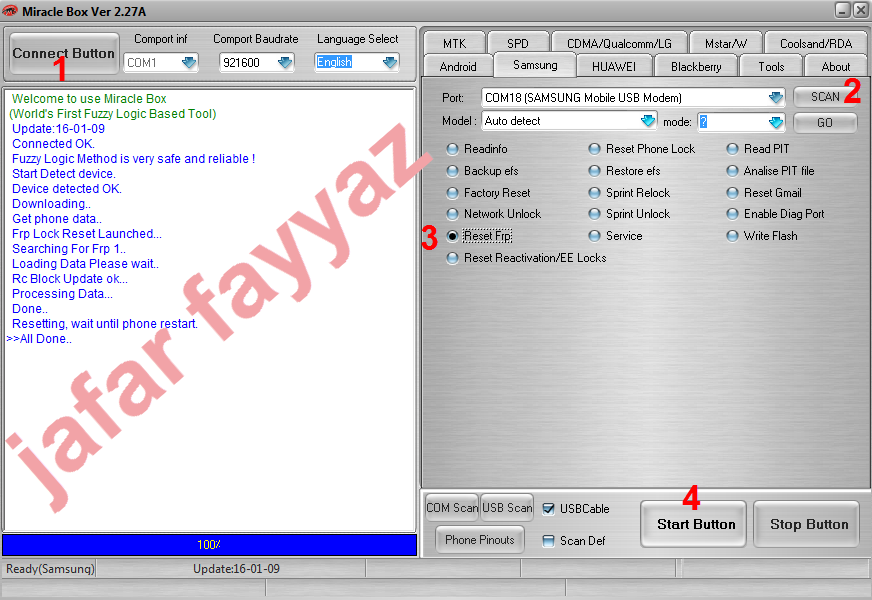
Task: Open the CDMA/Qualcomm/LG tab
Action: [x=619, y=43]
